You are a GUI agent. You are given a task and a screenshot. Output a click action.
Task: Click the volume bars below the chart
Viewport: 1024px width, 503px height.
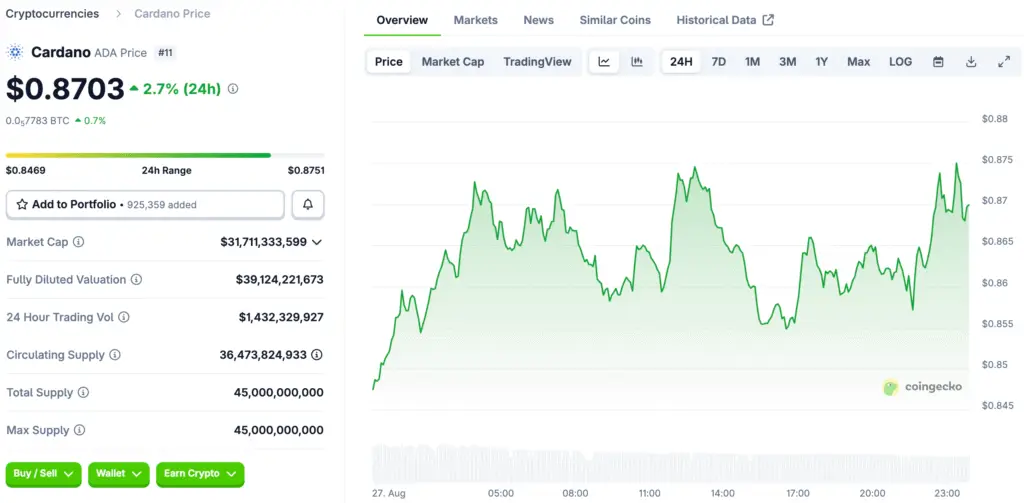click(x=671, y=463)
